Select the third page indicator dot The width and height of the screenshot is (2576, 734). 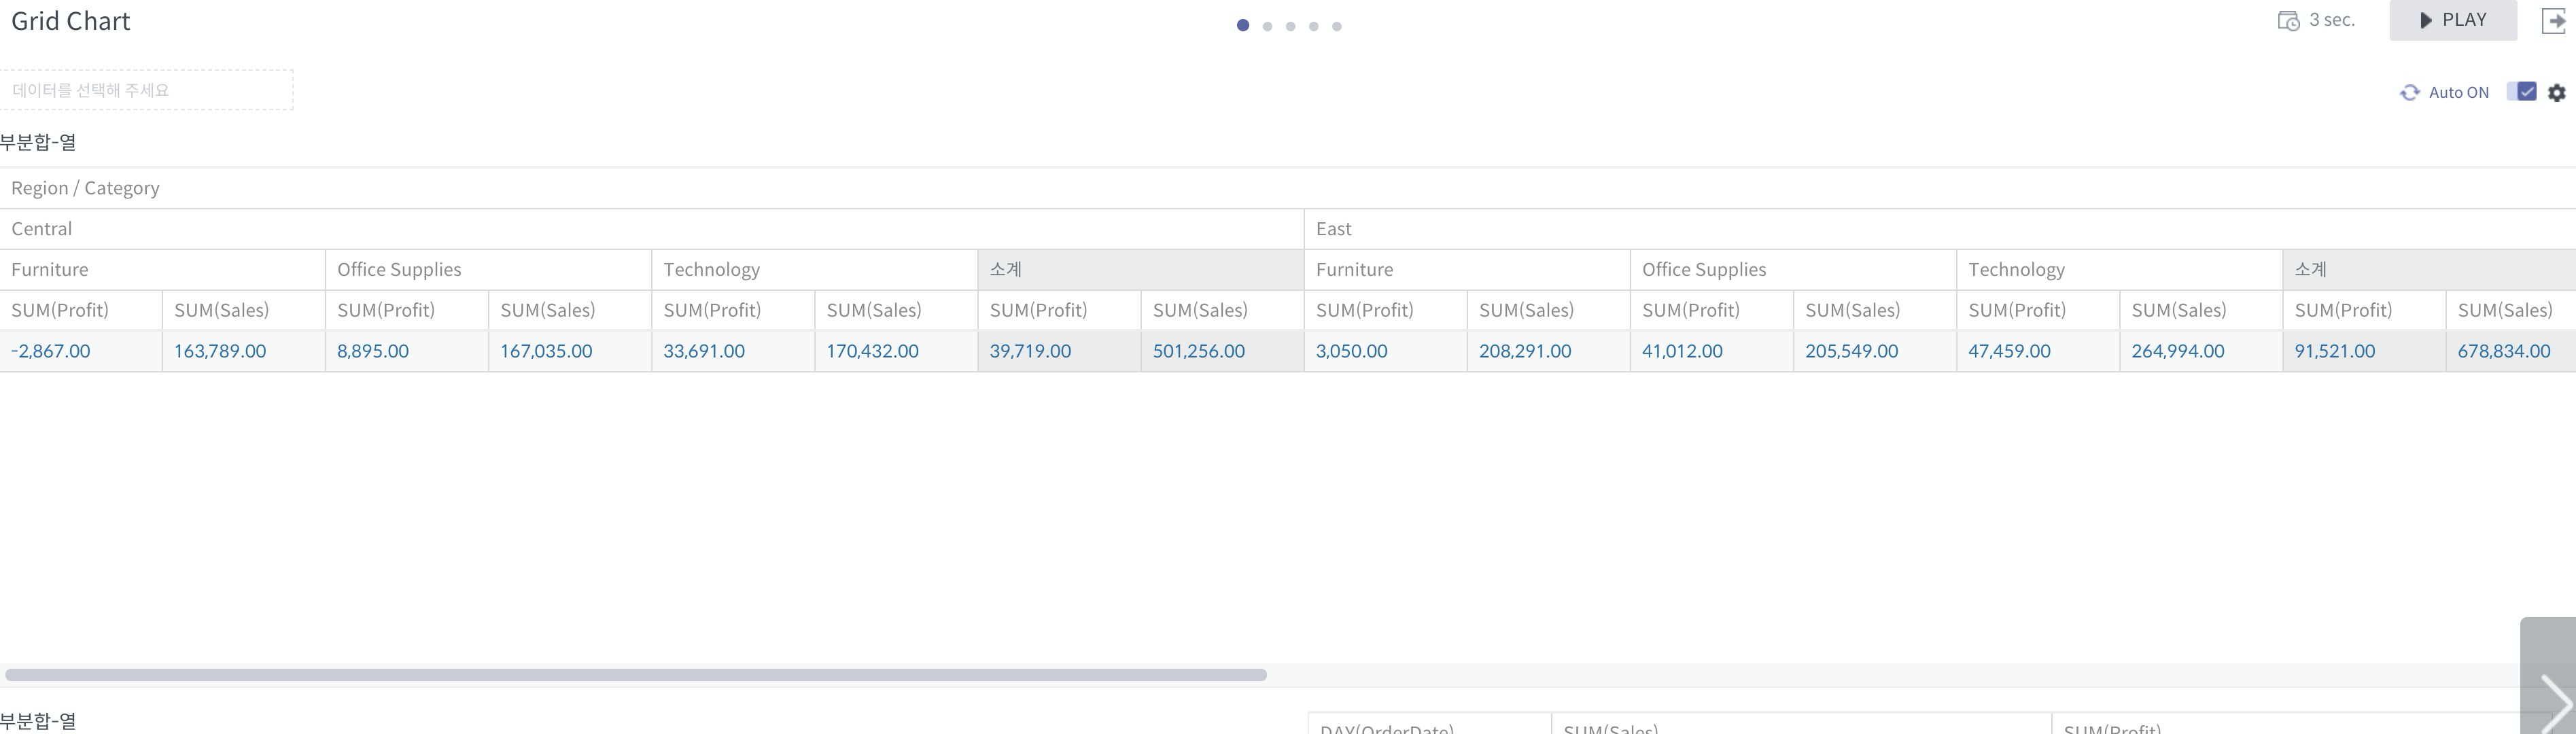1290,26
